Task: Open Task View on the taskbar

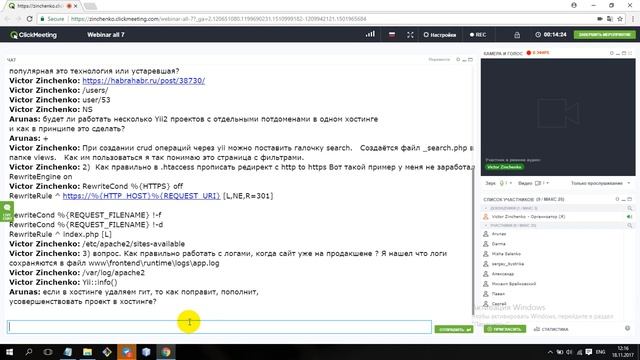Action: pyautogui.click(x=48, y=352)
